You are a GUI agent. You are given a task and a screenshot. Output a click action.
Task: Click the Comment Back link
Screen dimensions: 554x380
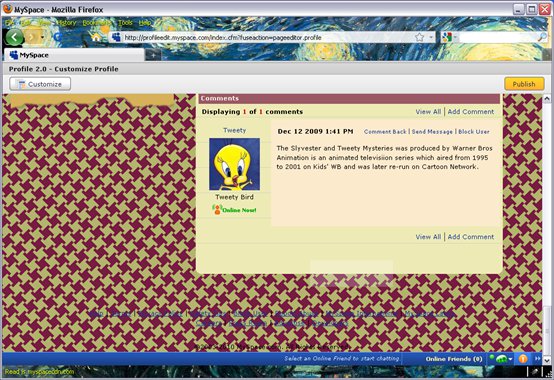click(385, 132)
